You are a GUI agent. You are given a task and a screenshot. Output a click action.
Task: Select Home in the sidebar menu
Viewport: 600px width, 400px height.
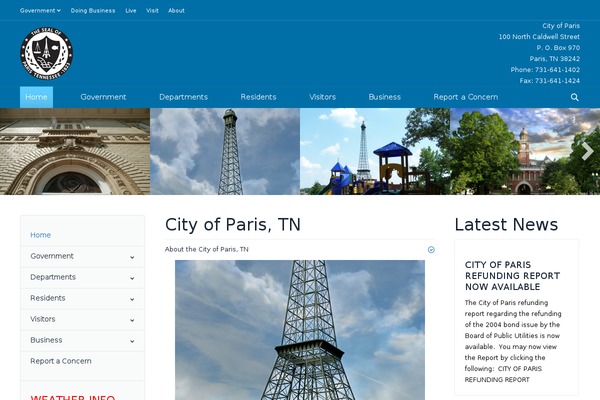pyautogui.click(x=41, y=235)
